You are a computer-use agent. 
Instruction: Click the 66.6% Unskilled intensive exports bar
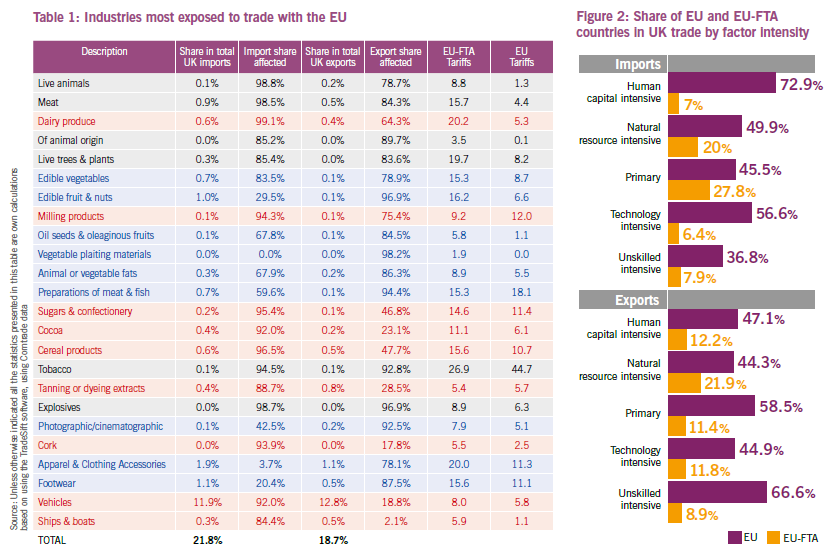tap(716, 492)
